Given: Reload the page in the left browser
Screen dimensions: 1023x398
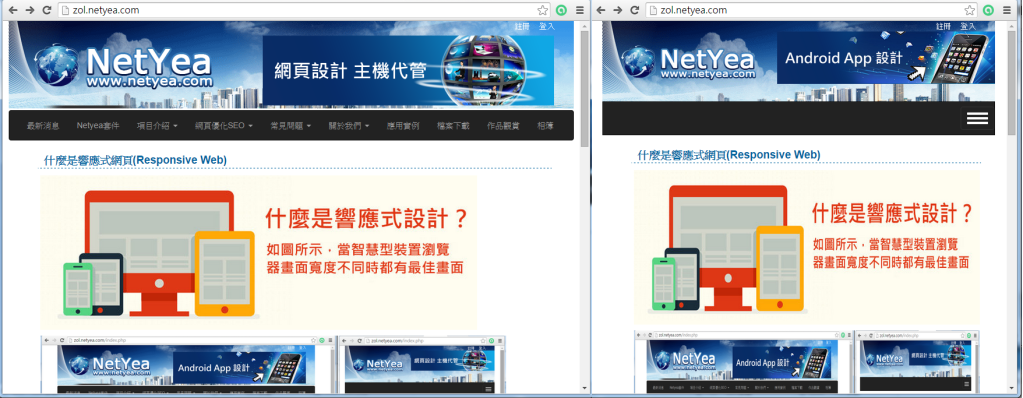Looking at the screenshot, I should tap(46, 10).
